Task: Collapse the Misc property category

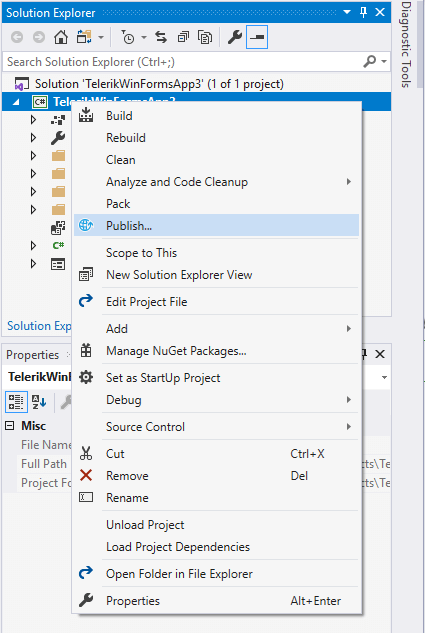Action: 10,425
